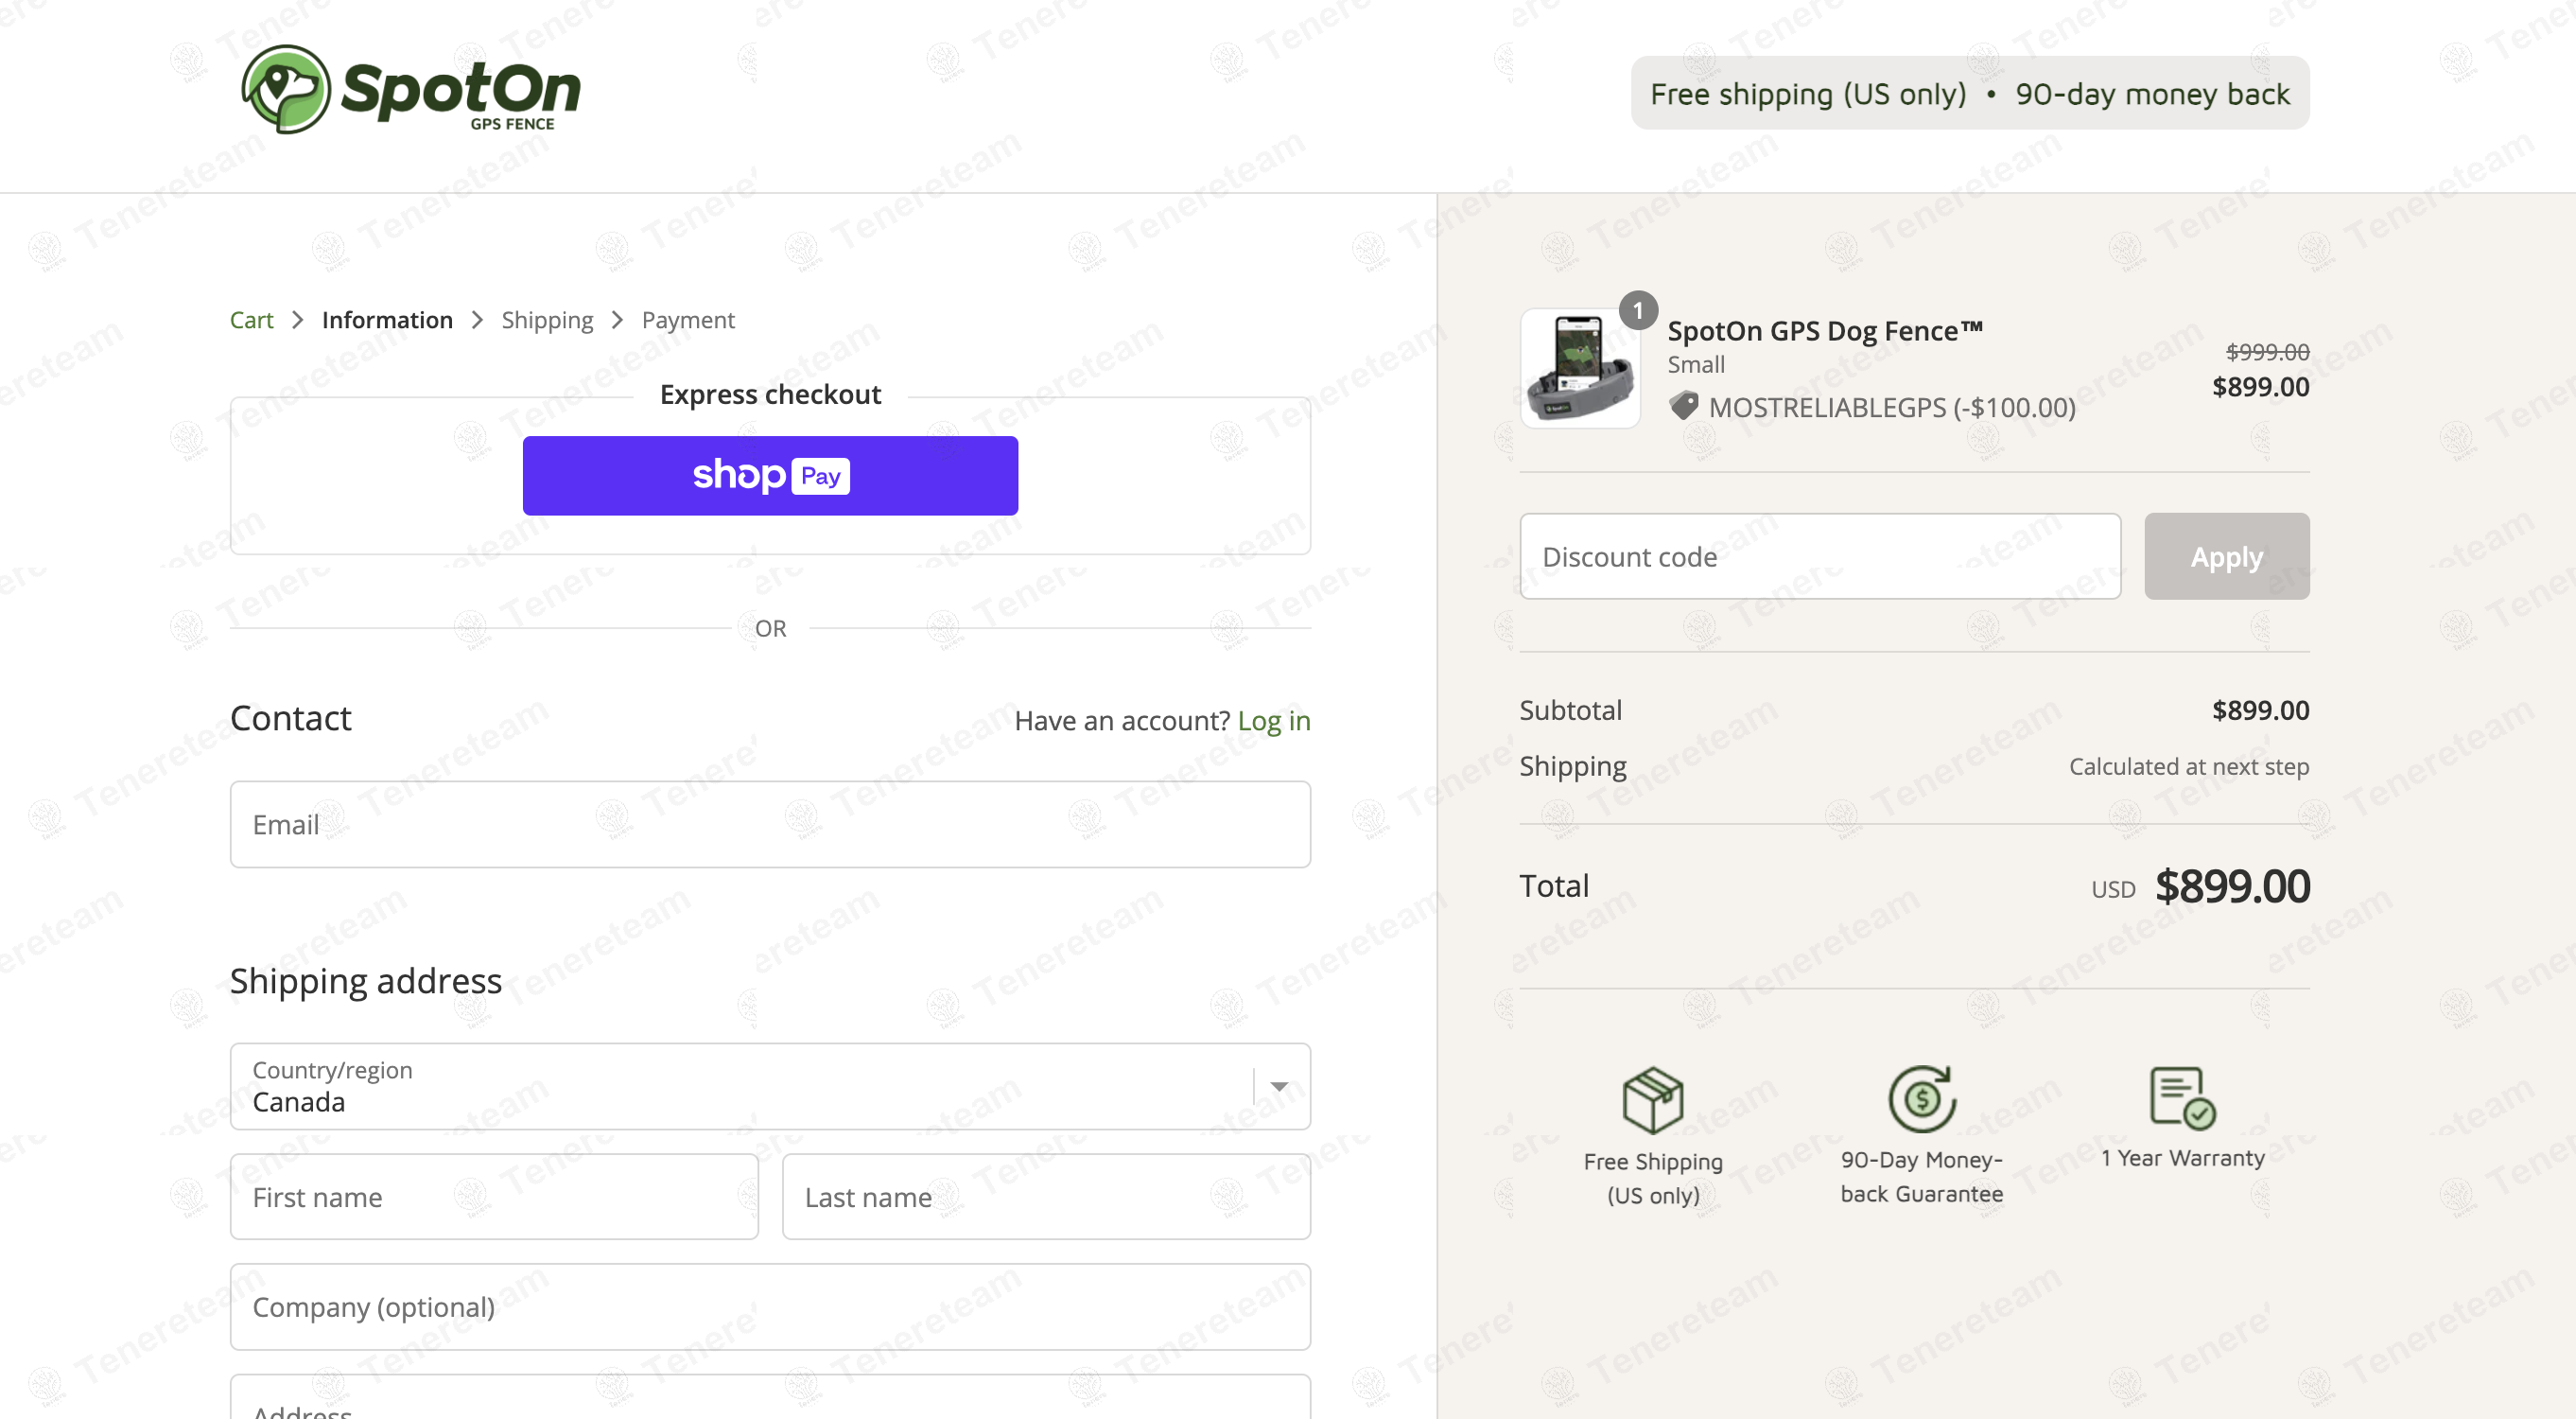2576x1419 pixels.
Task: Click the Log in link
Action: click(x=1273, y=721)
